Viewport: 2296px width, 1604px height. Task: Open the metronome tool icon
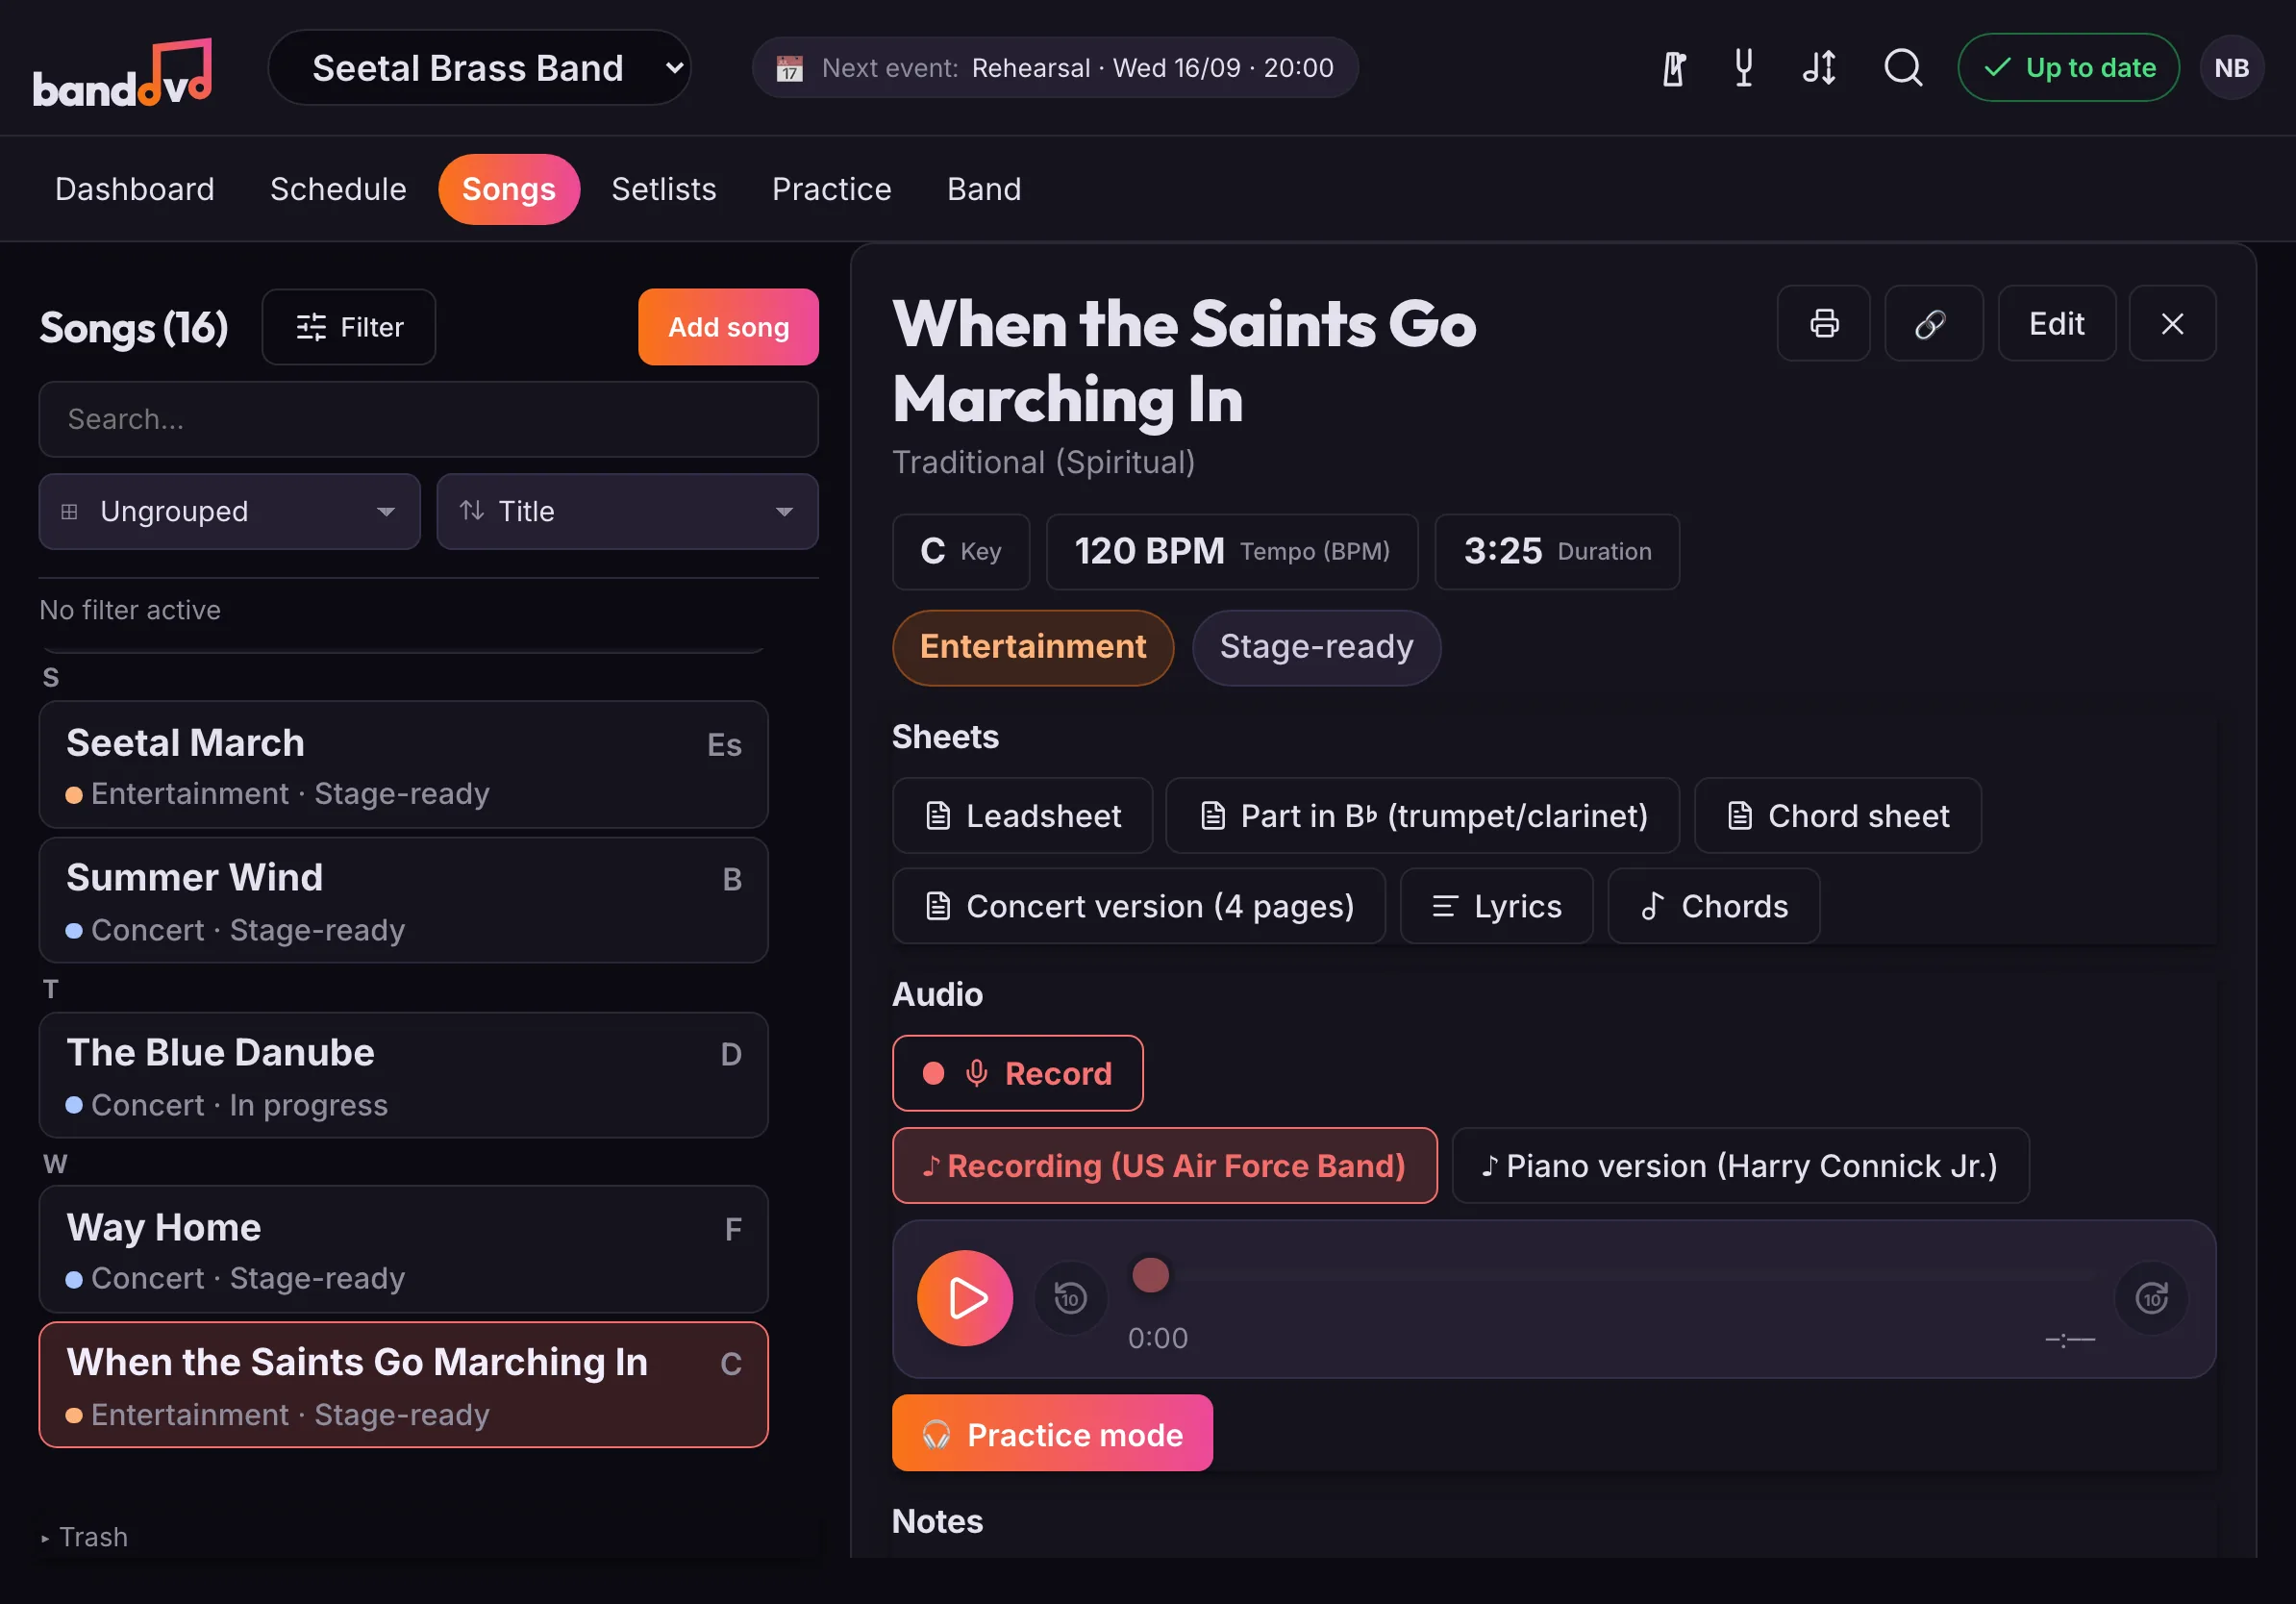pos(1674,68)
